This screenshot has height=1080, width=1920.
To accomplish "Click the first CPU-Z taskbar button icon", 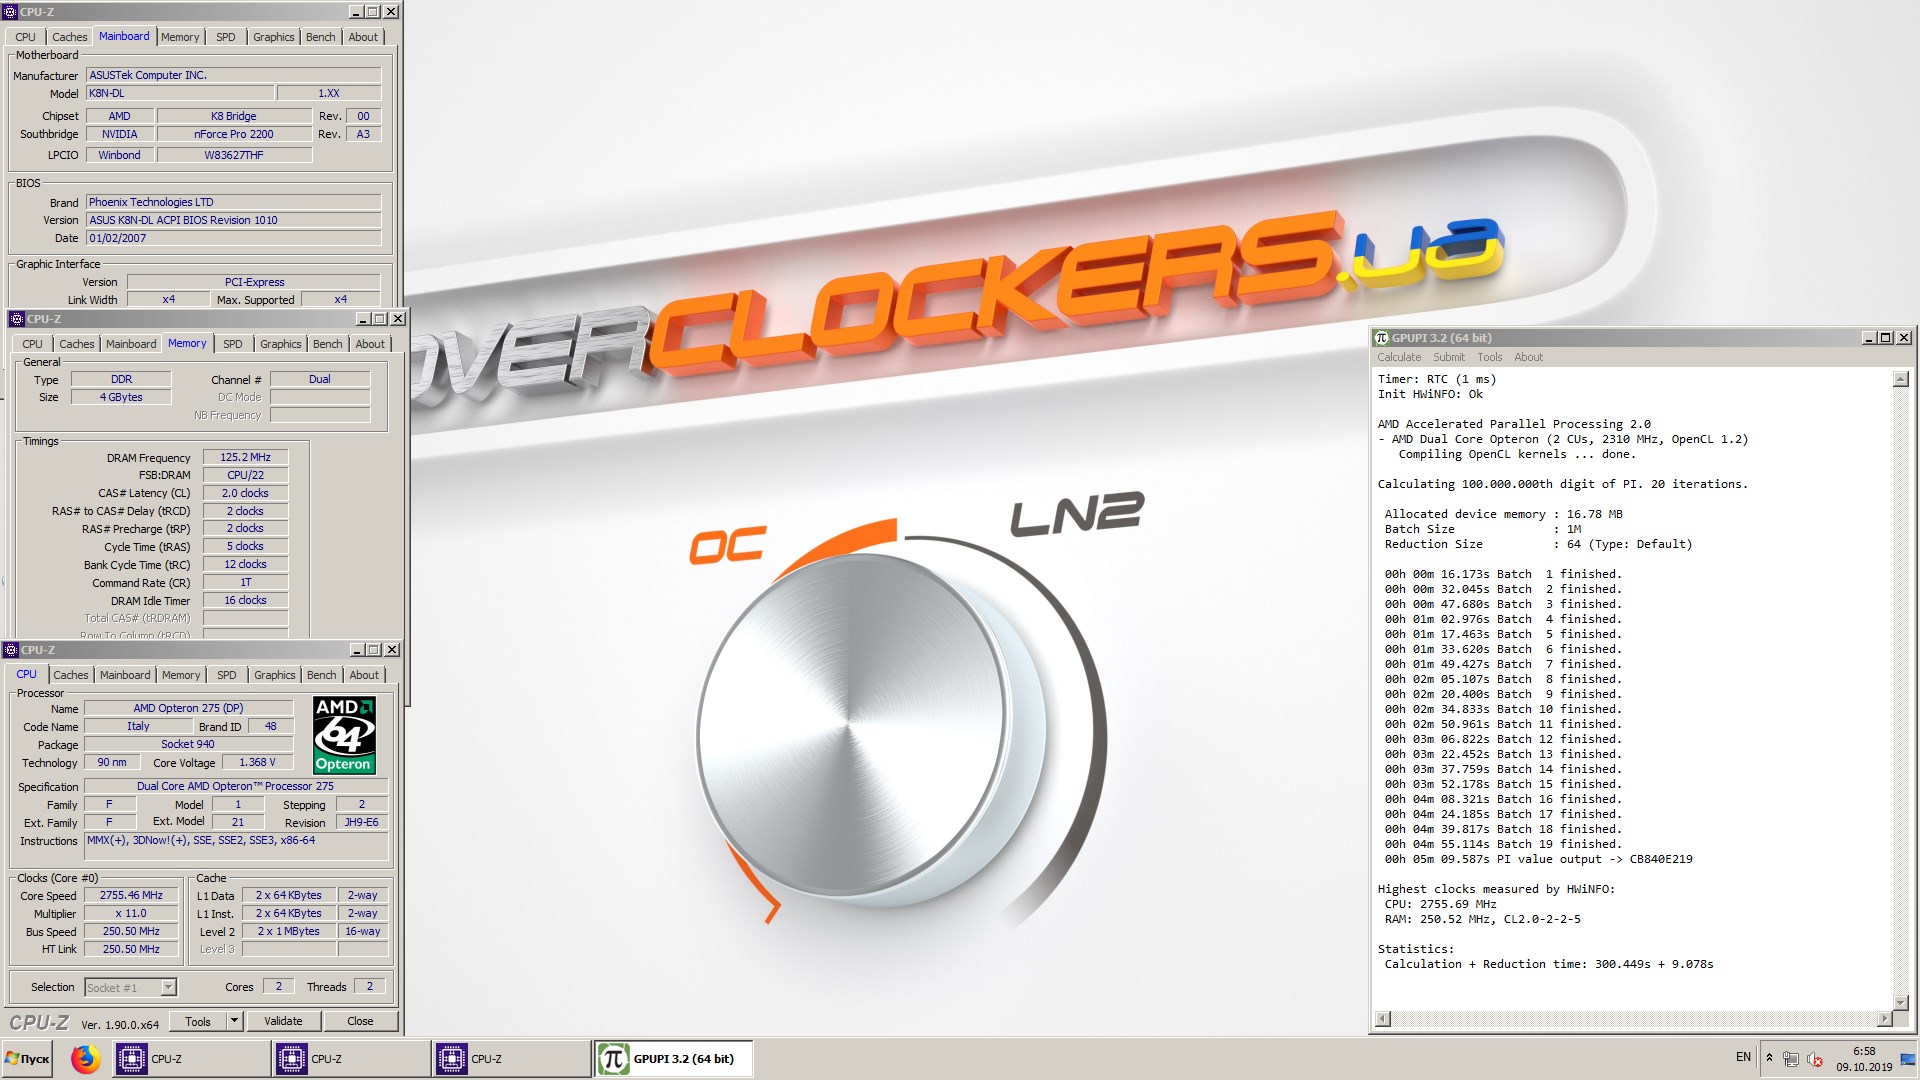I will (131, 1058).
